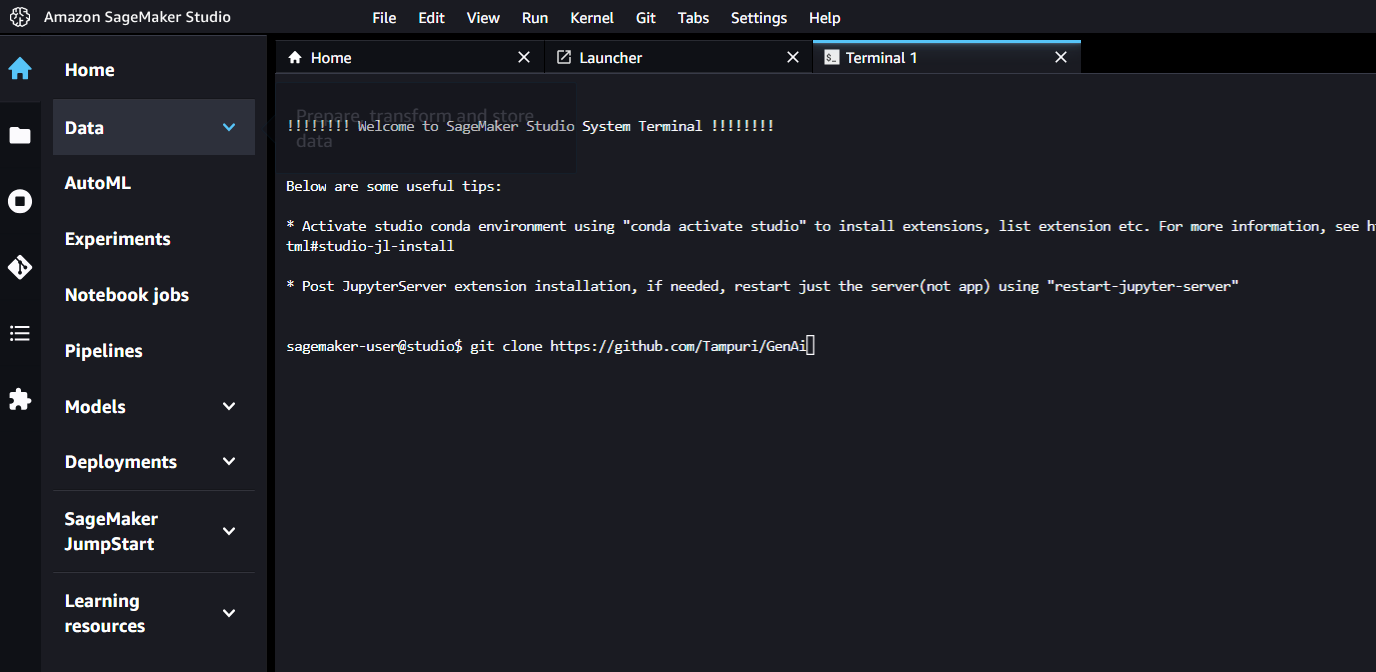The width and height of the screenshot is (1376, 672).
Task: Click the Terminal 1 tab's terminal icon
Action: pos(831,57)
